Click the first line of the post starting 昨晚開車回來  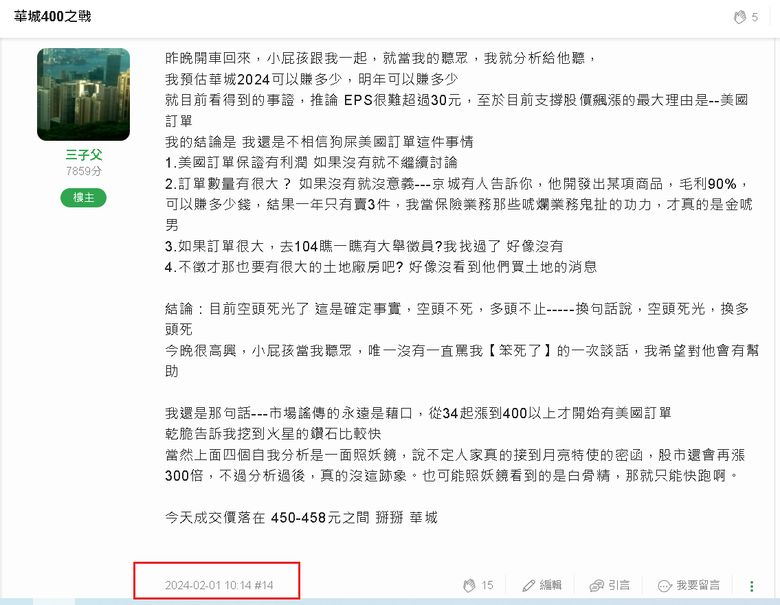(381, 58)
